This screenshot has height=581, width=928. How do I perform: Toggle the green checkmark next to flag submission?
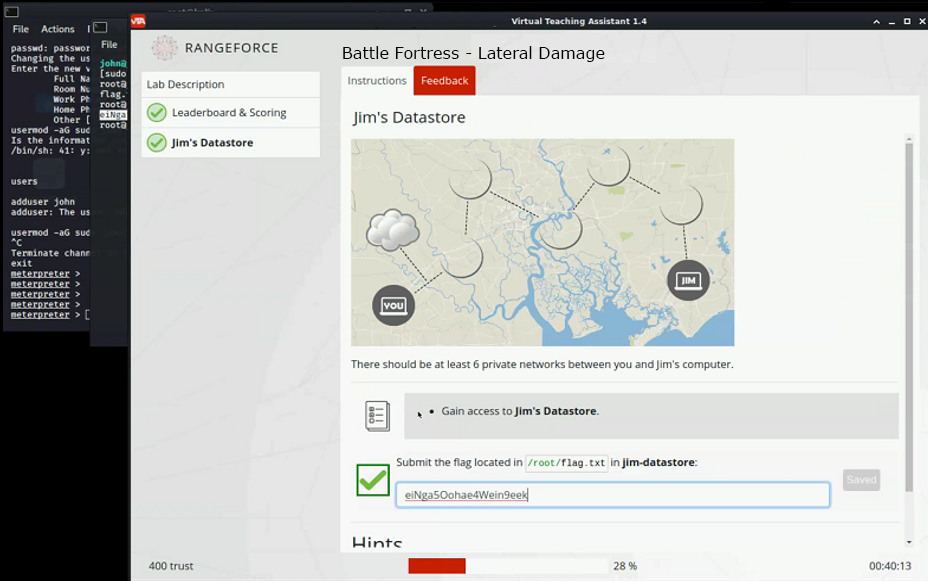[x=372, y=481]
